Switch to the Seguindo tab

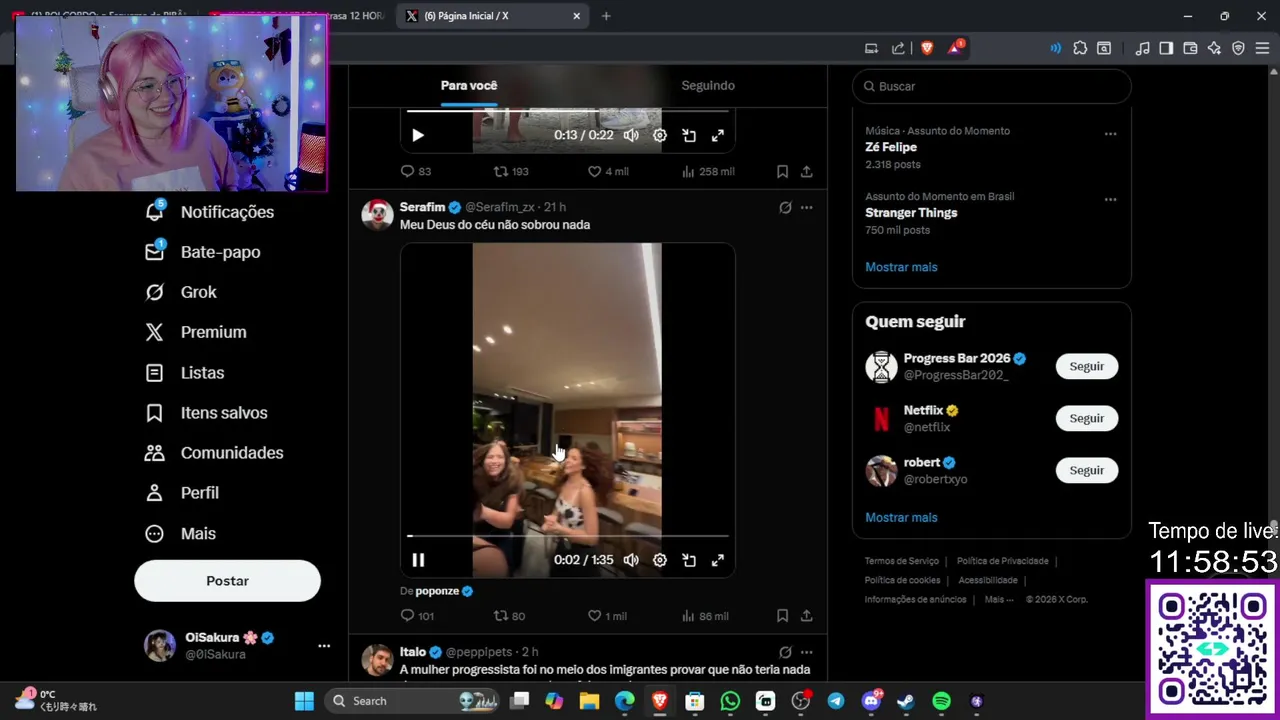(708, 86)
